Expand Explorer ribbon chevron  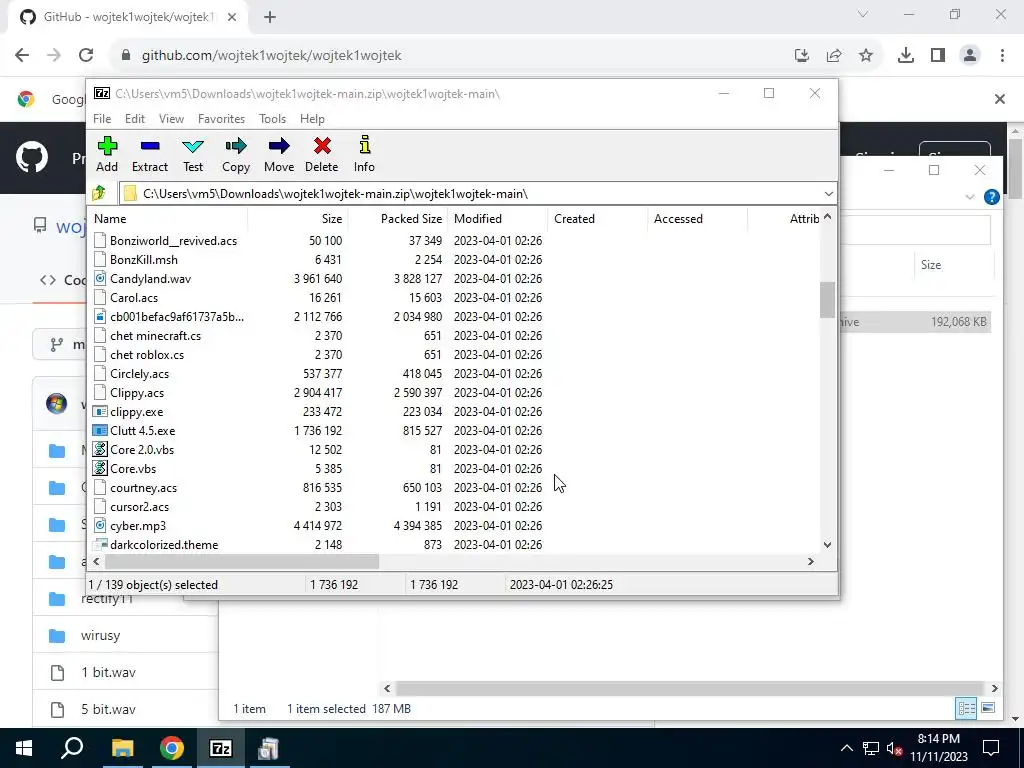969,197
